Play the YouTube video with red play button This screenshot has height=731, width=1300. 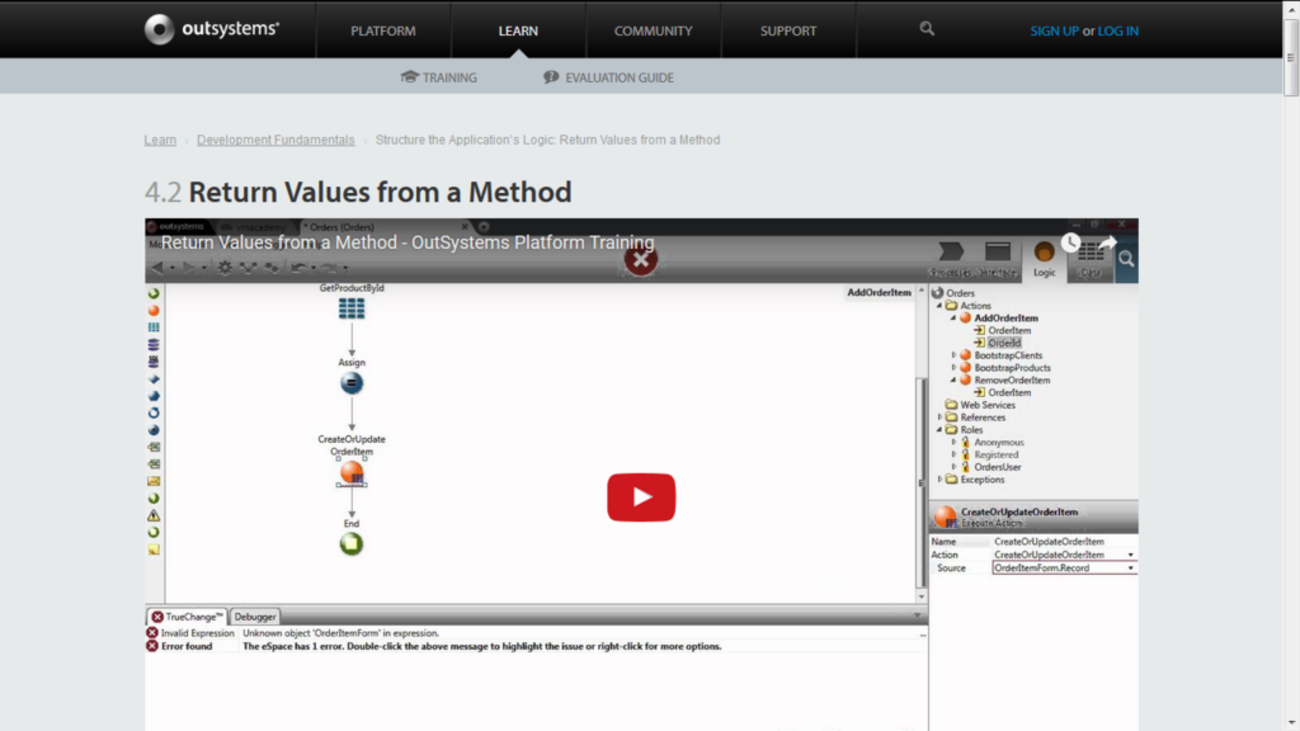coord(641,497)
